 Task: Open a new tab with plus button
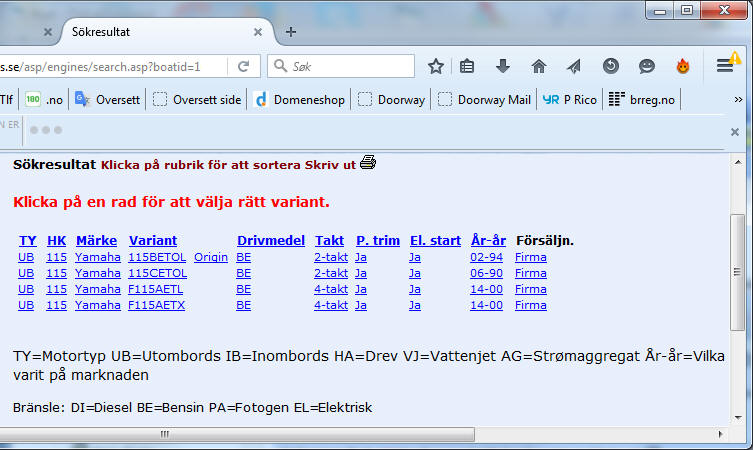tap(291, 31)
